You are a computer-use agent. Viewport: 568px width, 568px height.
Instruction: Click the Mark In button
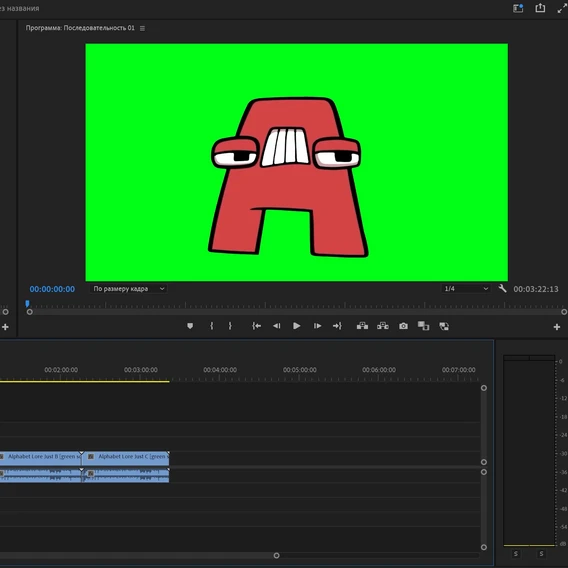[x=212, y=326]
